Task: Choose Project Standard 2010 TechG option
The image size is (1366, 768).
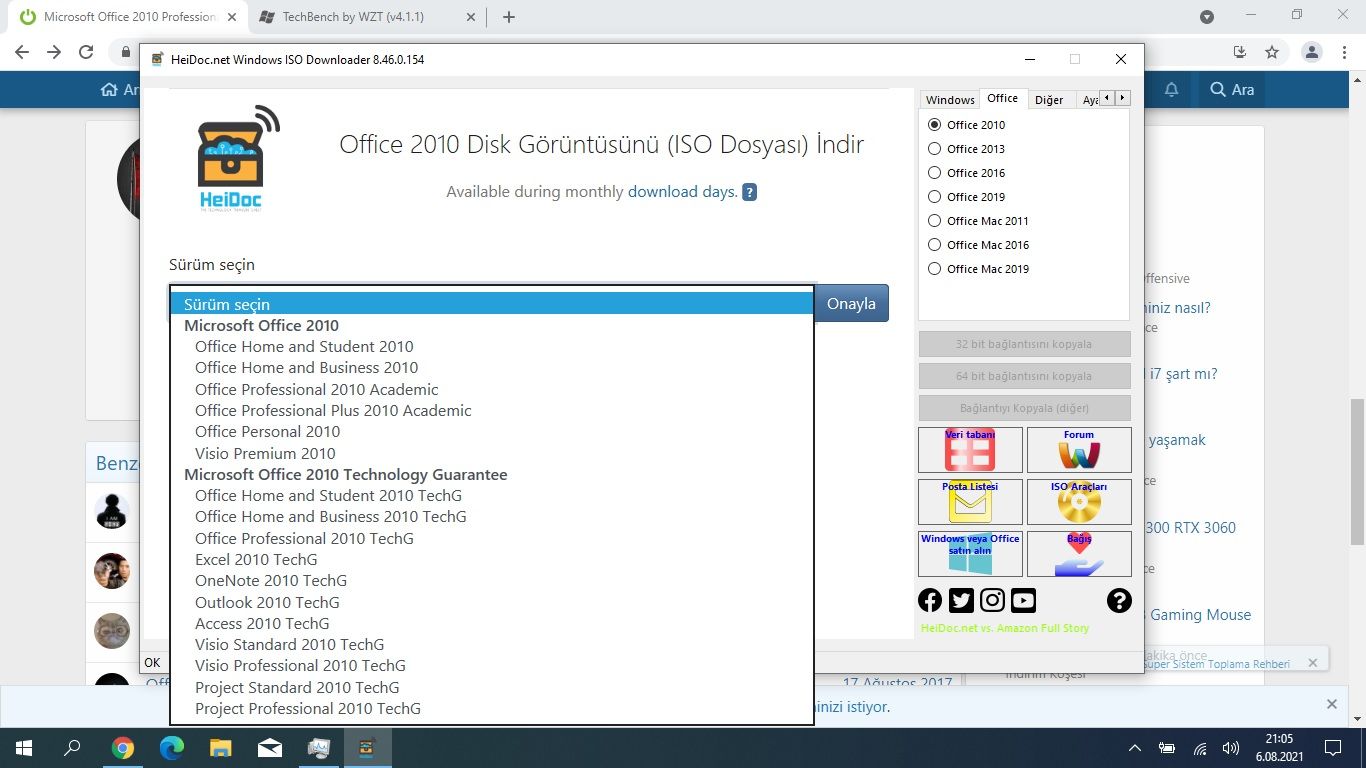Action: pyautogui.click(x=492, y=688)
